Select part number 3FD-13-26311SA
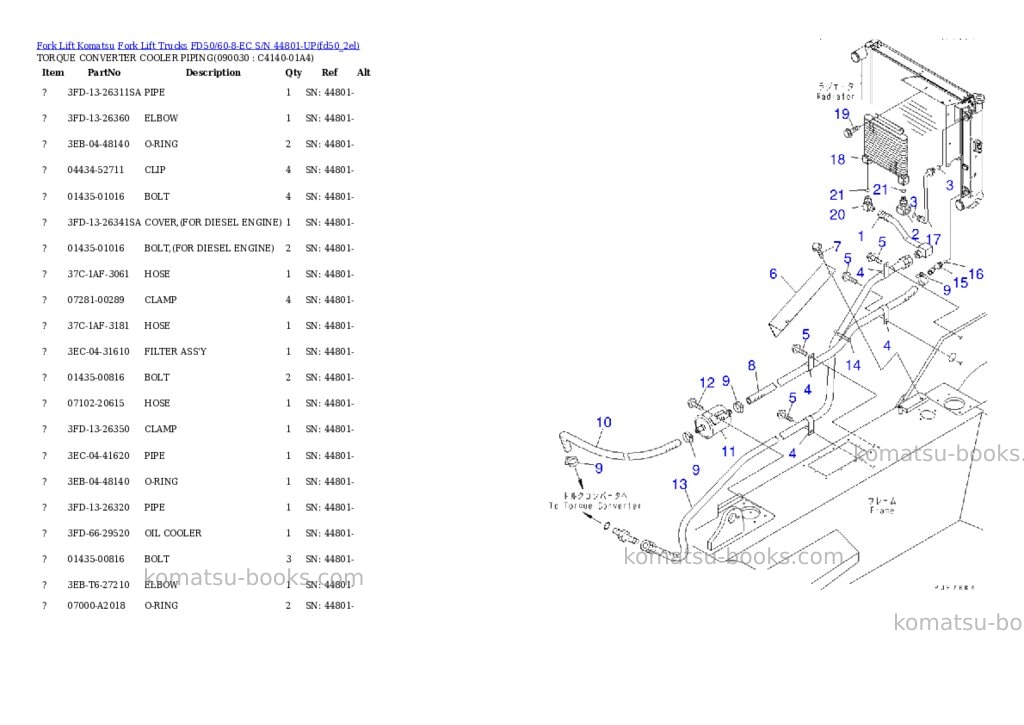This screenshot has height=725, width=1024. 104,93
